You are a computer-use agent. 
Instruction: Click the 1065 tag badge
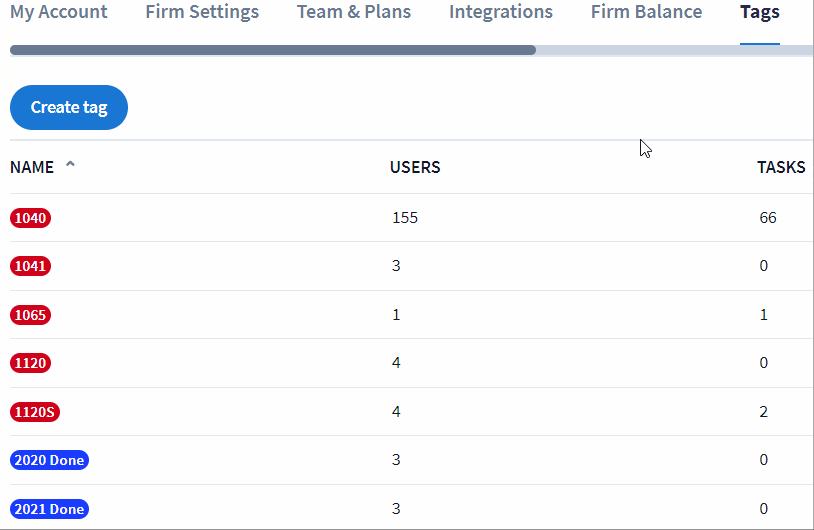(31, 315)
